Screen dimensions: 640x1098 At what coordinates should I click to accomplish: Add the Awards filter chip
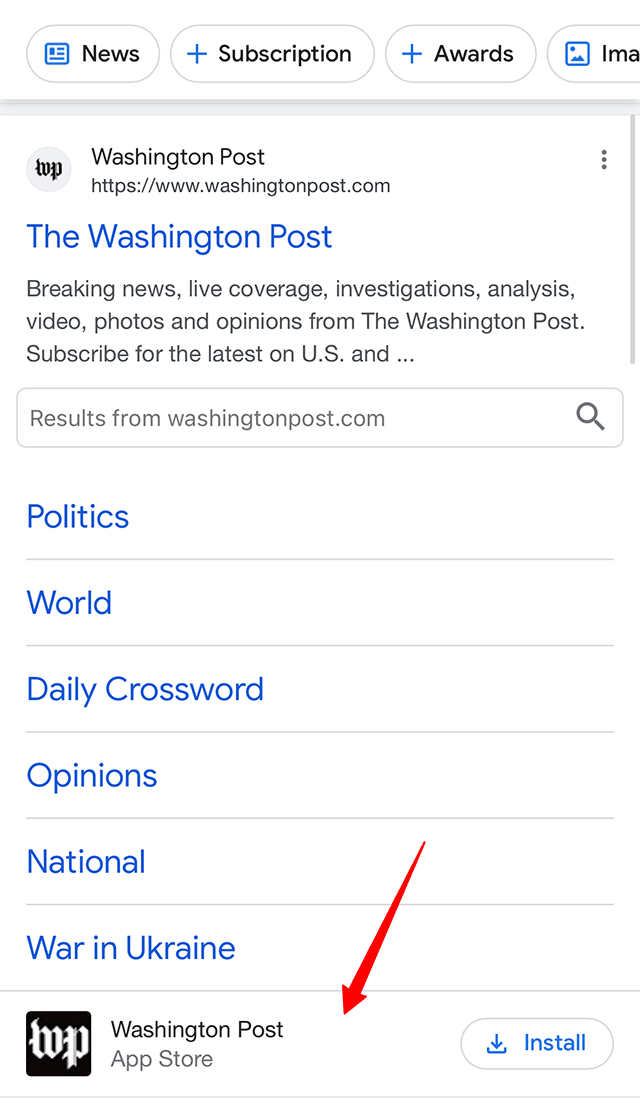point(460,54)
